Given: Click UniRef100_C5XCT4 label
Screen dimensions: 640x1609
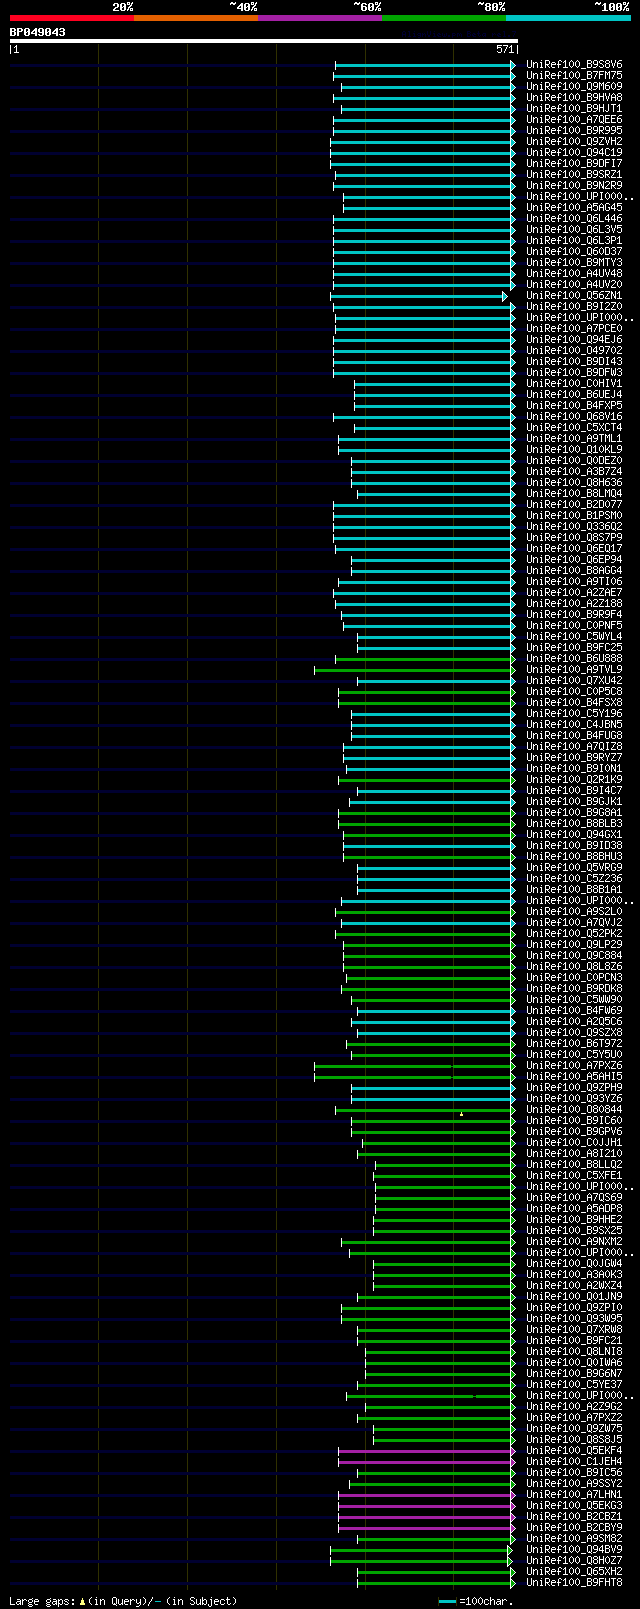Looking at the screenshot, I should 574,427.
